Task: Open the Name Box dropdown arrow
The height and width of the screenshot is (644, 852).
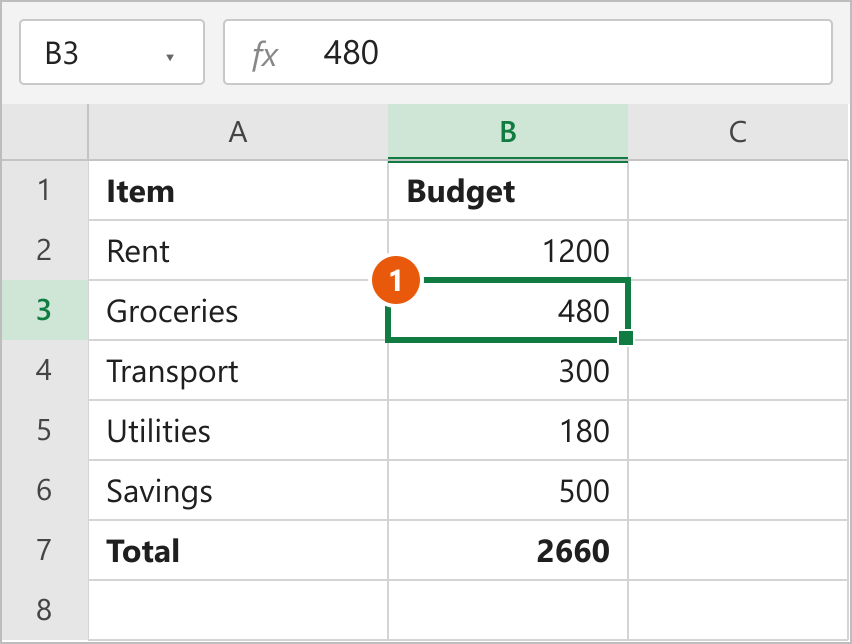Action: (170, 57)
